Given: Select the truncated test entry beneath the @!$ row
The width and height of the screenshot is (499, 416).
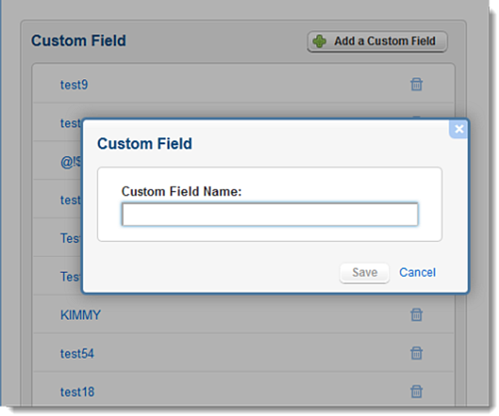Looking at the screenshot, I should pos(71,200).
